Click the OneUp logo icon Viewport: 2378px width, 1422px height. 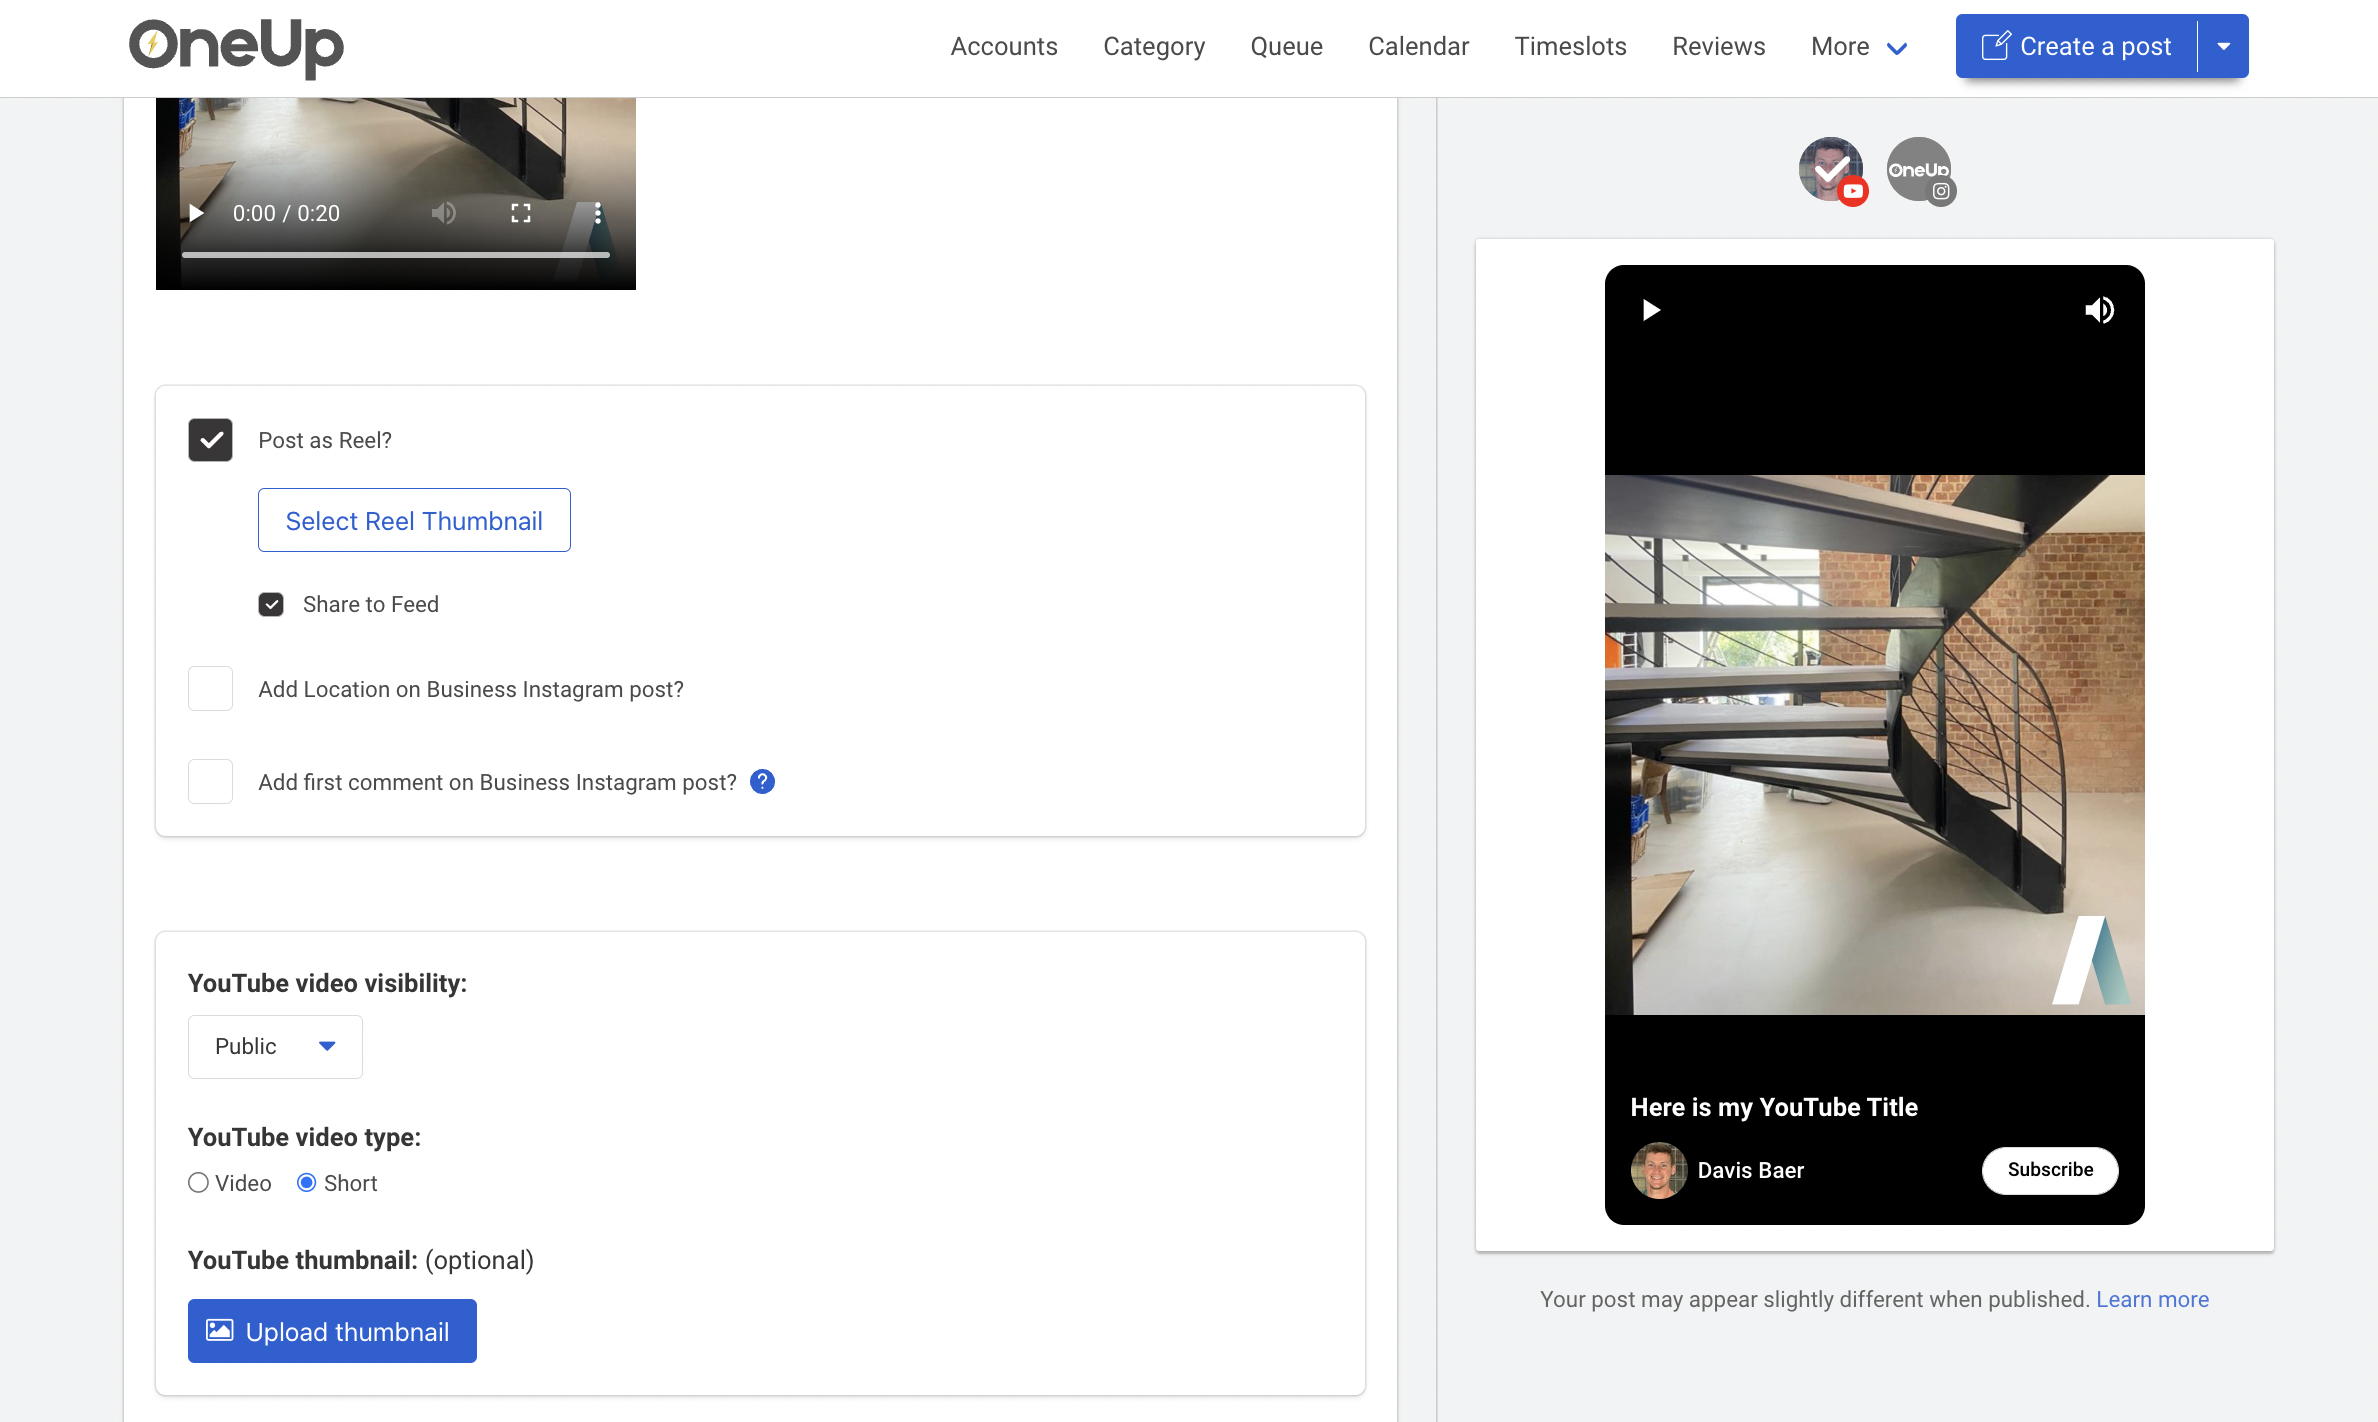pyautogui.click(x=235, y=46)
